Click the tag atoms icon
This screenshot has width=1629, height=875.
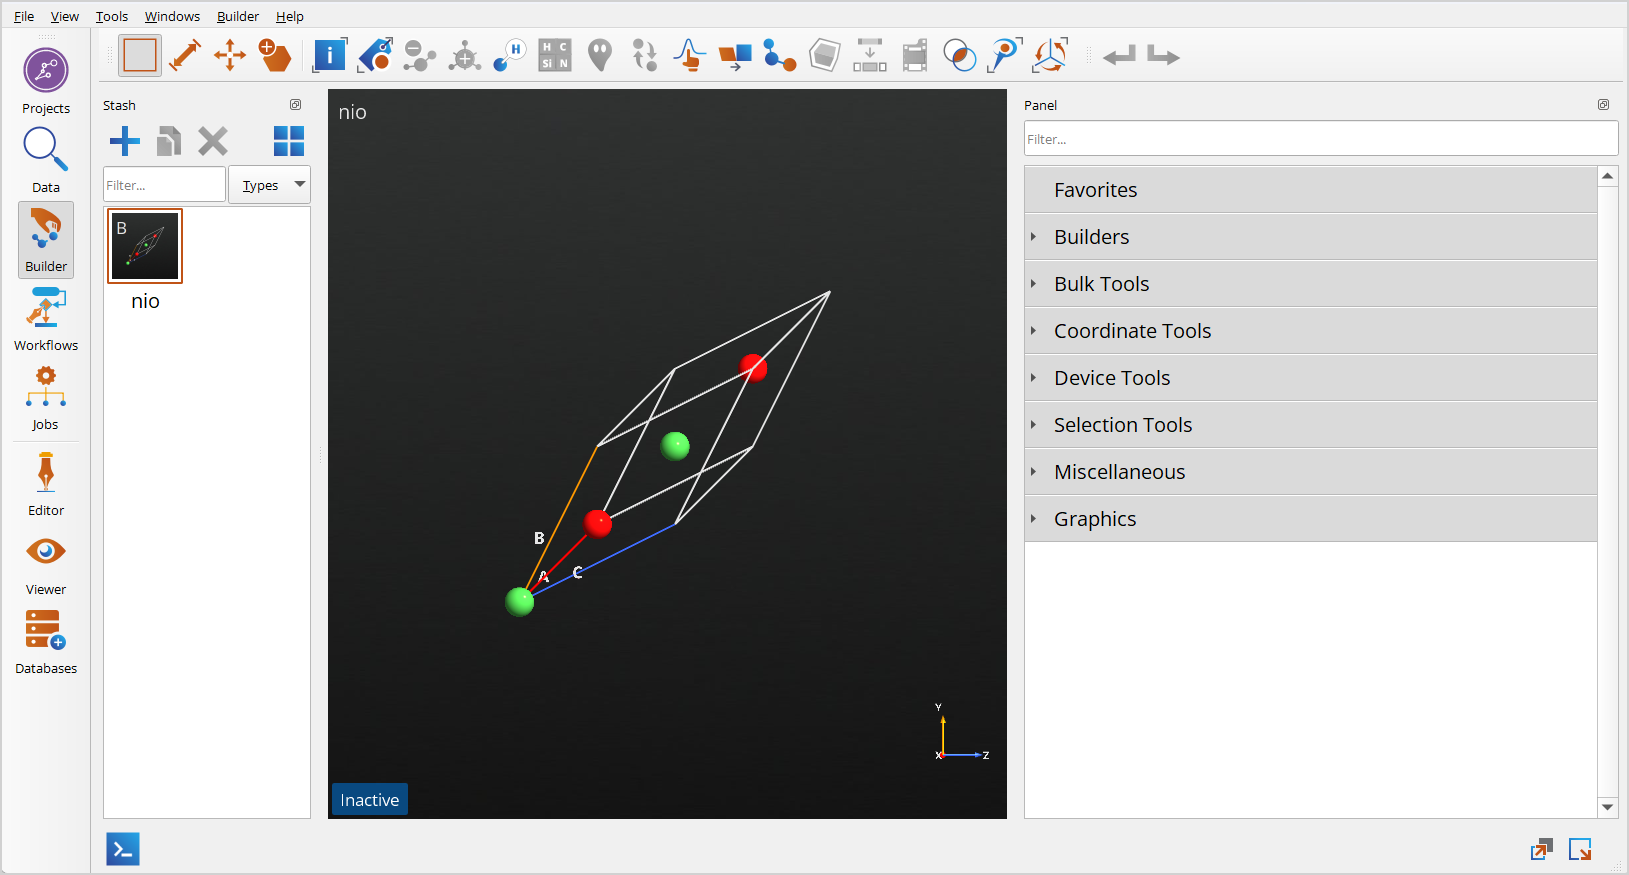(375, 55)
